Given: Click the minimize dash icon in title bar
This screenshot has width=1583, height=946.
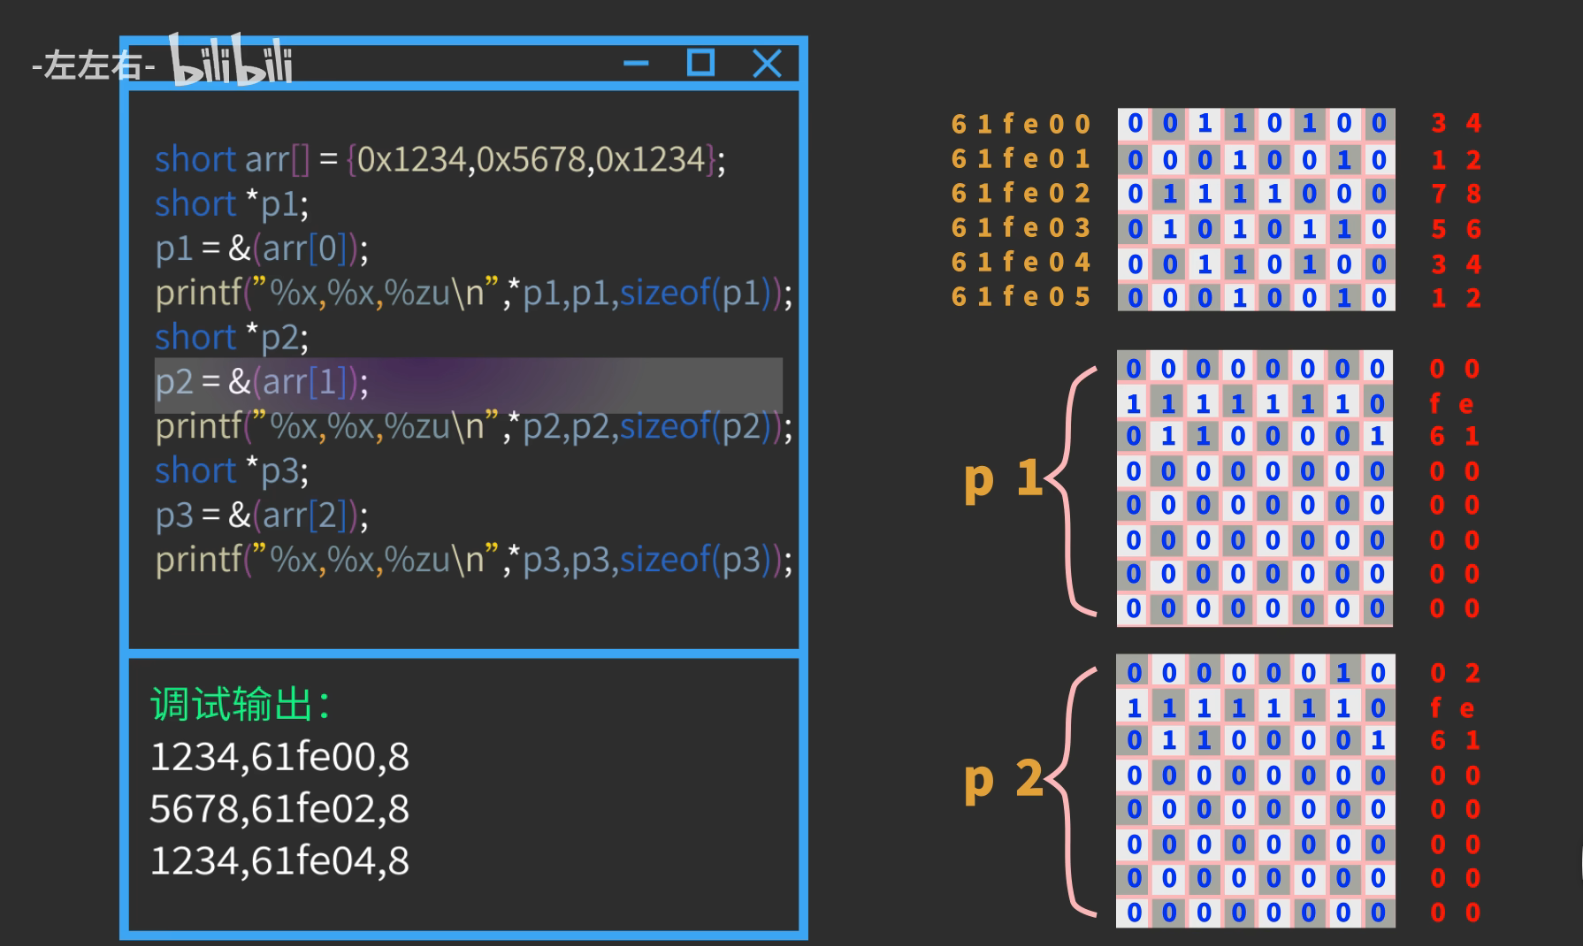Looking at the screenshot, I should [636, 64].
